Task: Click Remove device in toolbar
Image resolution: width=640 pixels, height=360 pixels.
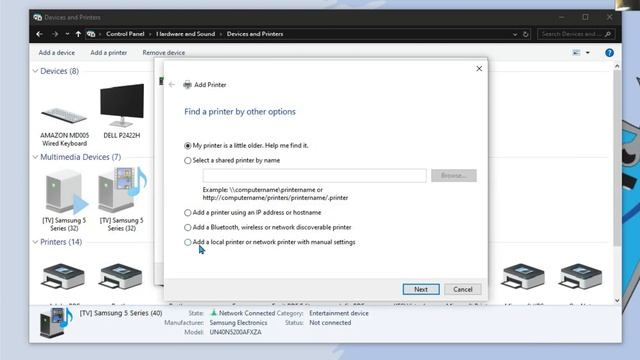Action: coord(164,53)
